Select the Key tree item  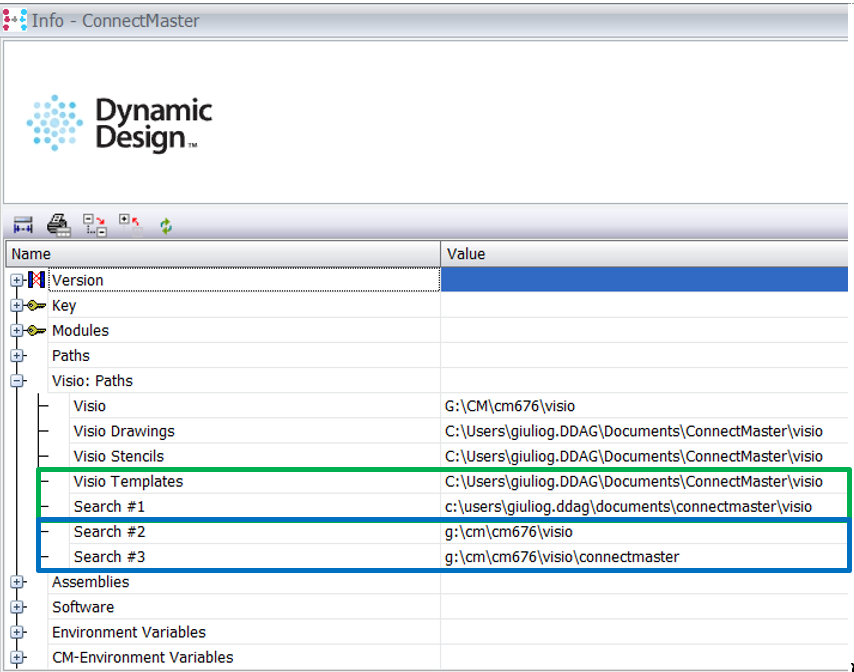[x=64, y=306]
